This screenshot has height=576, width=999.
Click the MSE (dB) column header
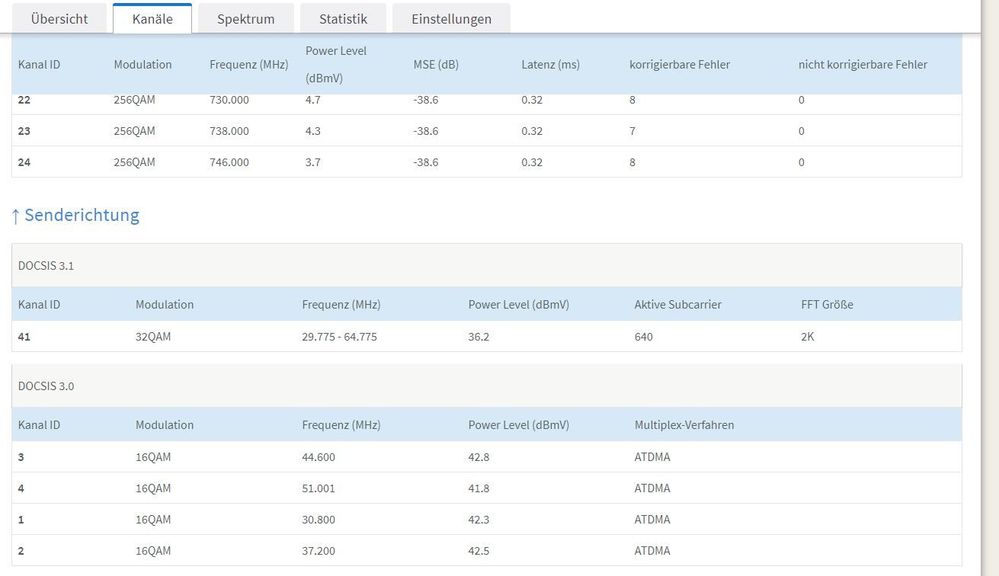point(436,65)
